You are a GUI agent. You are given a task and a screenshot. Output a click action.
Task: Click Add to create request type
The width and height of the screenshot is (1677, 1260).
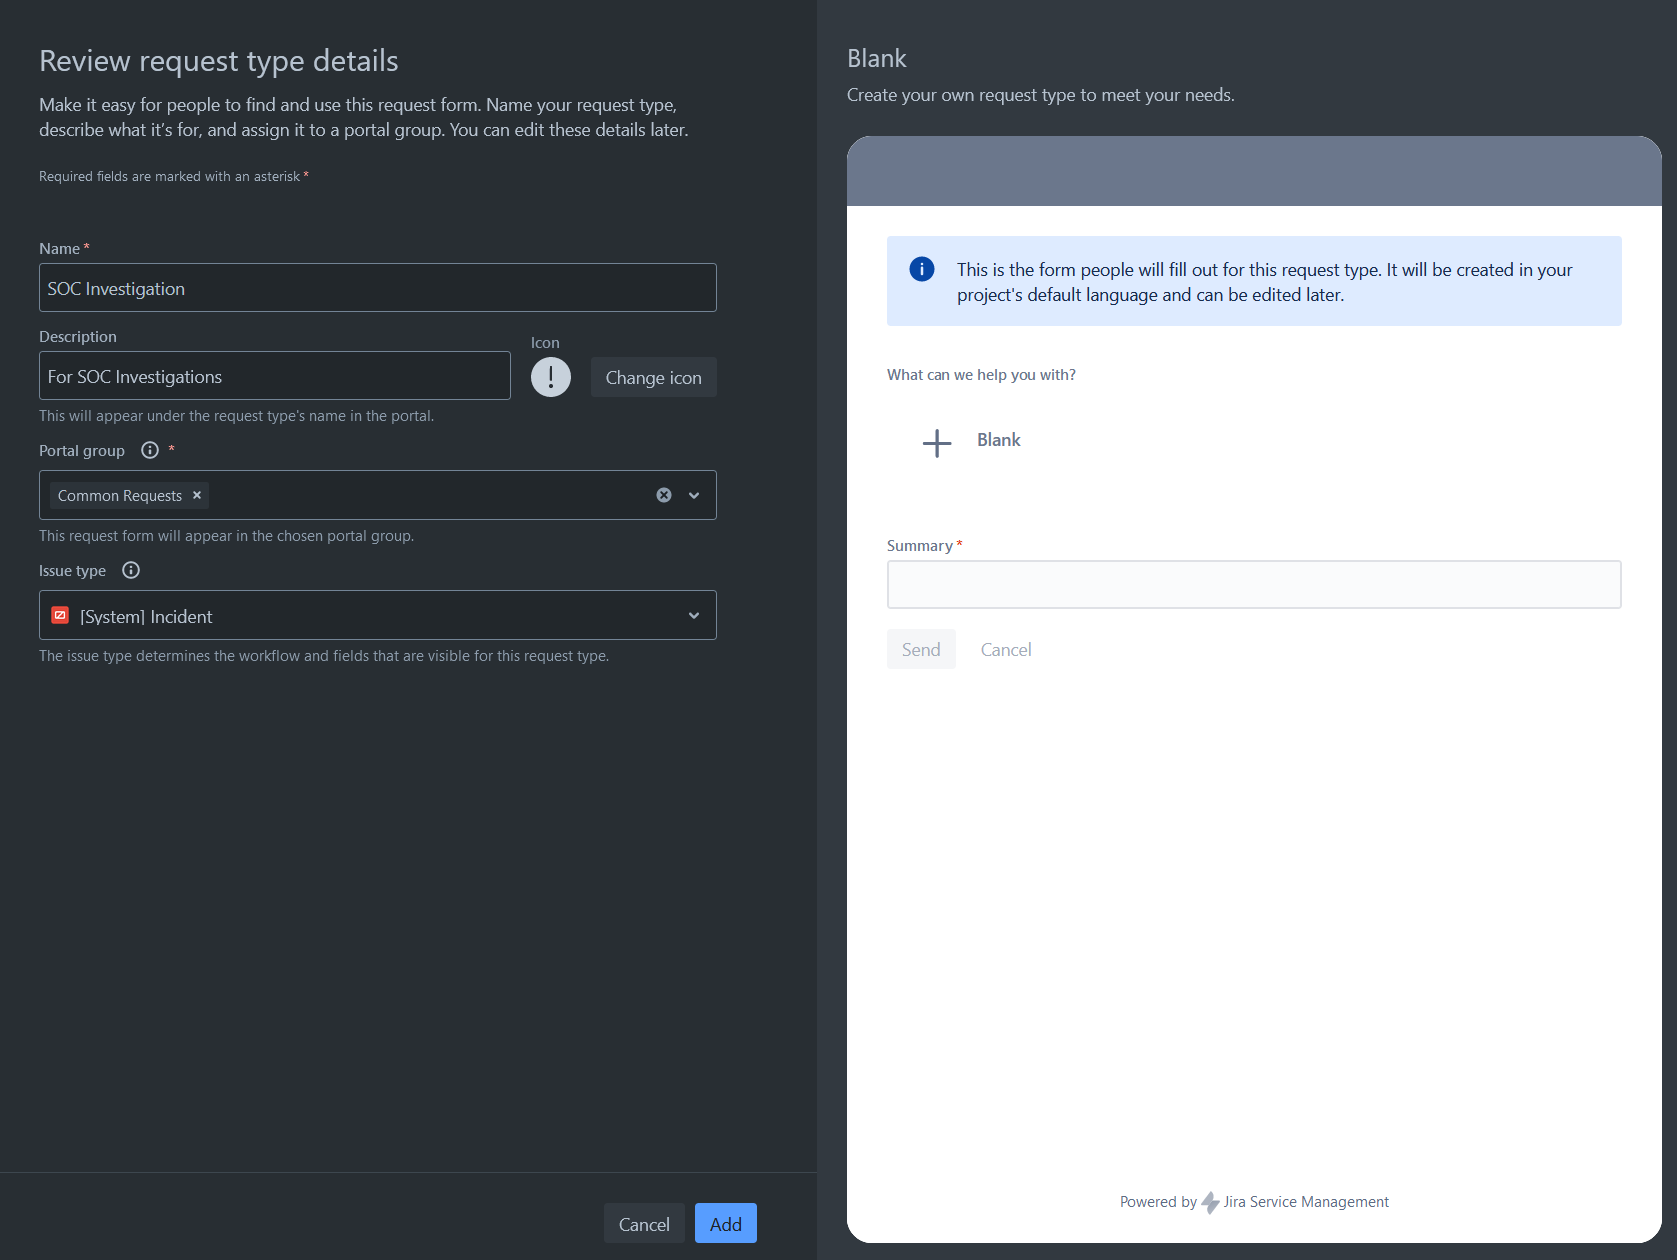coord(725,1224)
